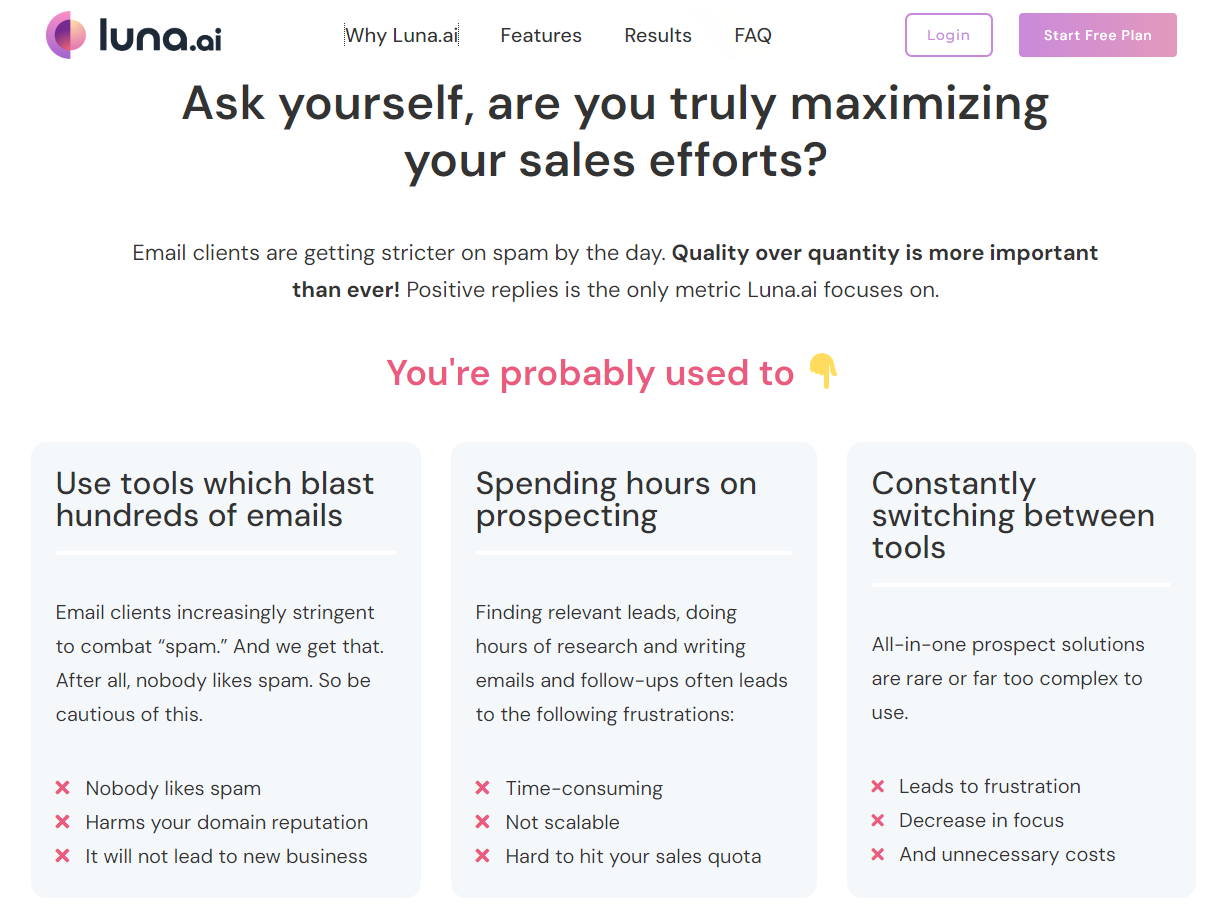Click the 'Constantly switching between tools' card title
The image size is (1230, 908).
coord(1012,515)
